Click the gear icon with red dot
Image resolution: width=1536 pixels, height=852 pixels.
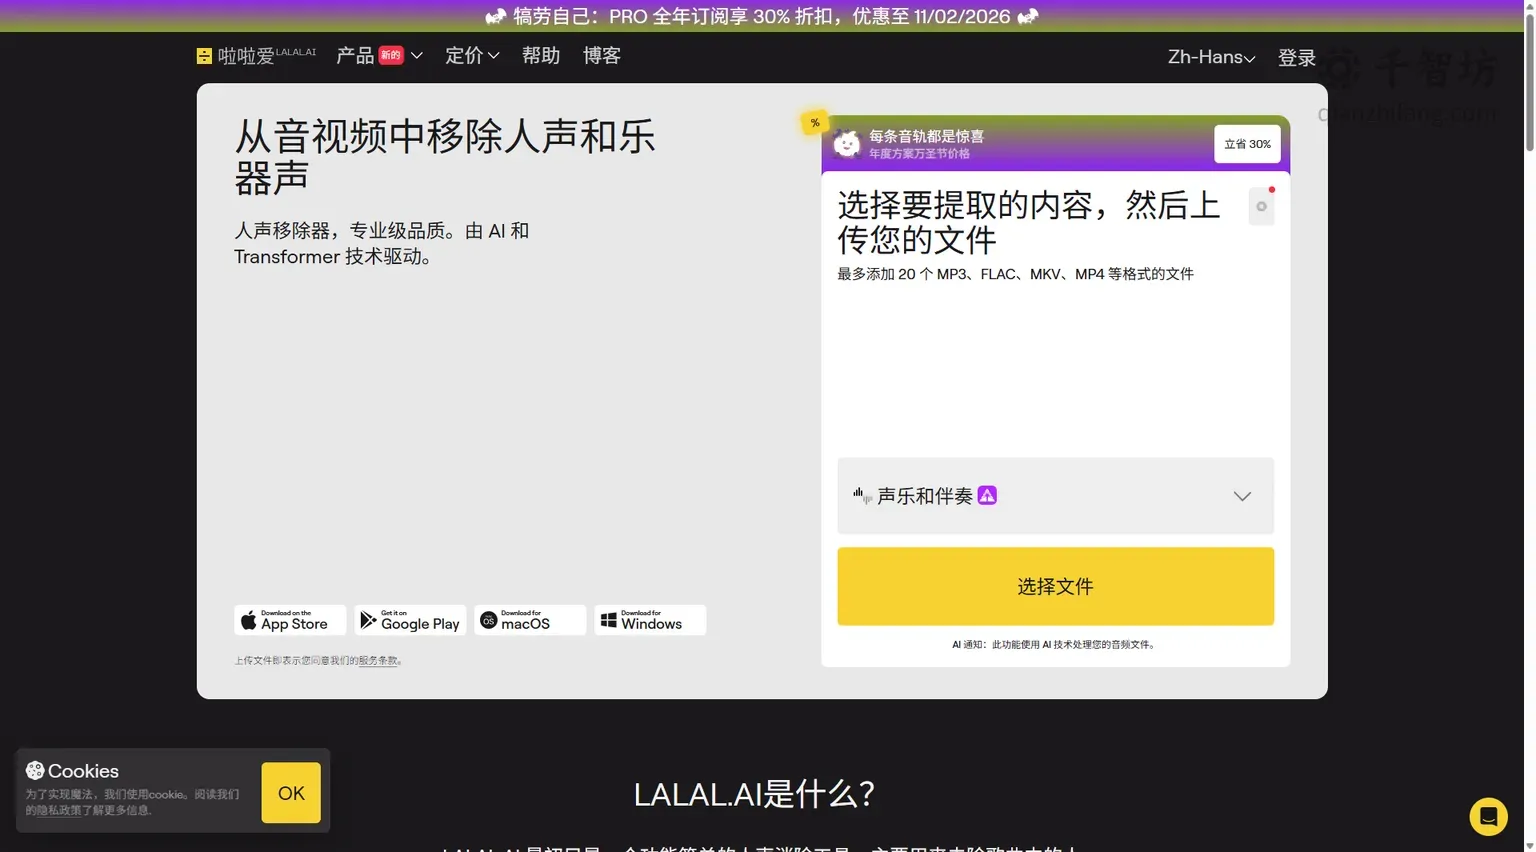click(x=1262, y=206)
